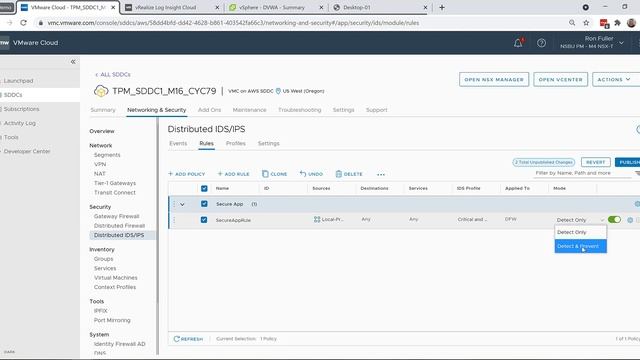Viewport: 640px width, 360px height.
Task: Click the Clone rule icon button
Action: [274, 174]
